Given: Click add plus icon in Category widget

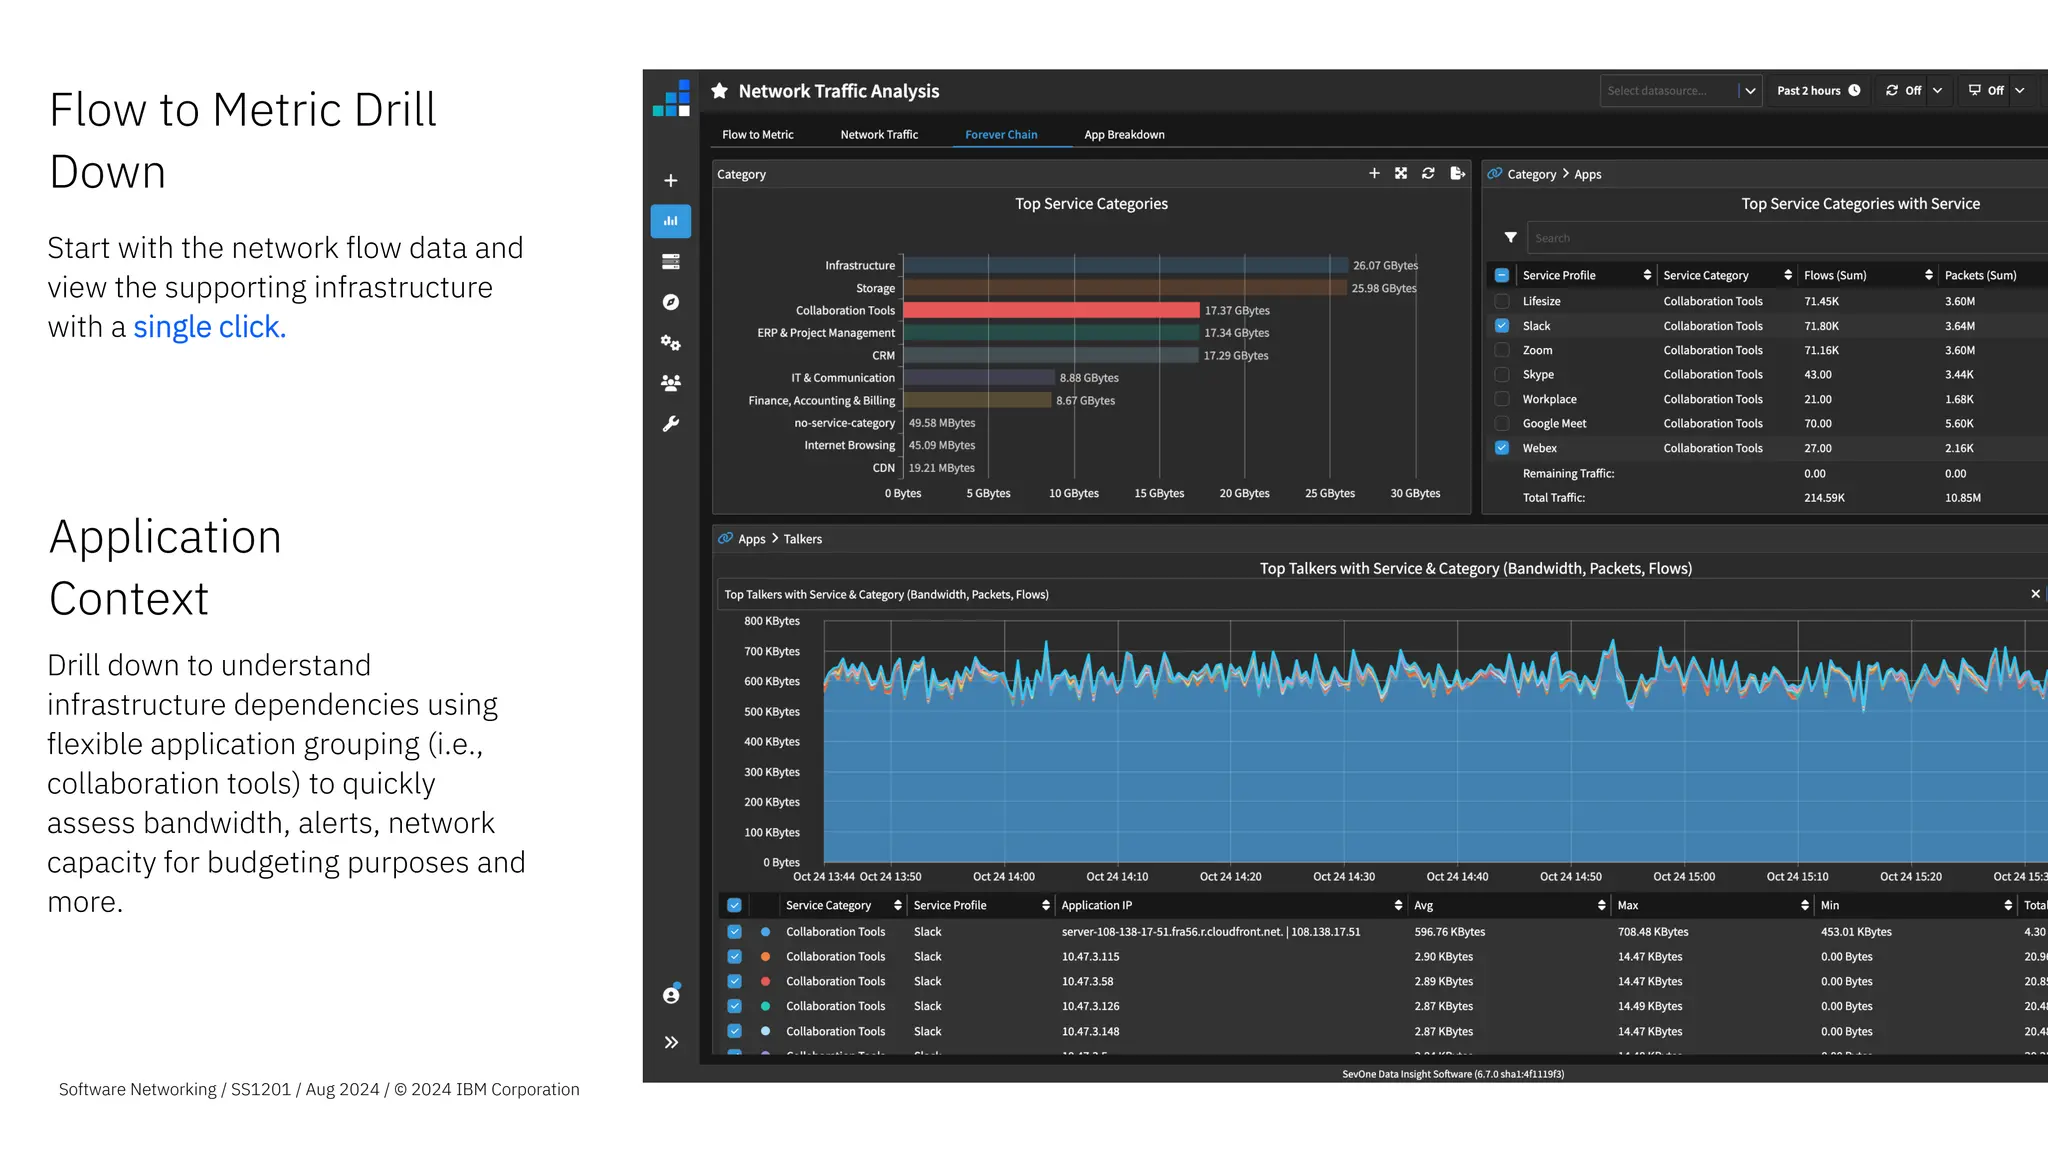Looking at the screenshot, I should coord(1374,173).
